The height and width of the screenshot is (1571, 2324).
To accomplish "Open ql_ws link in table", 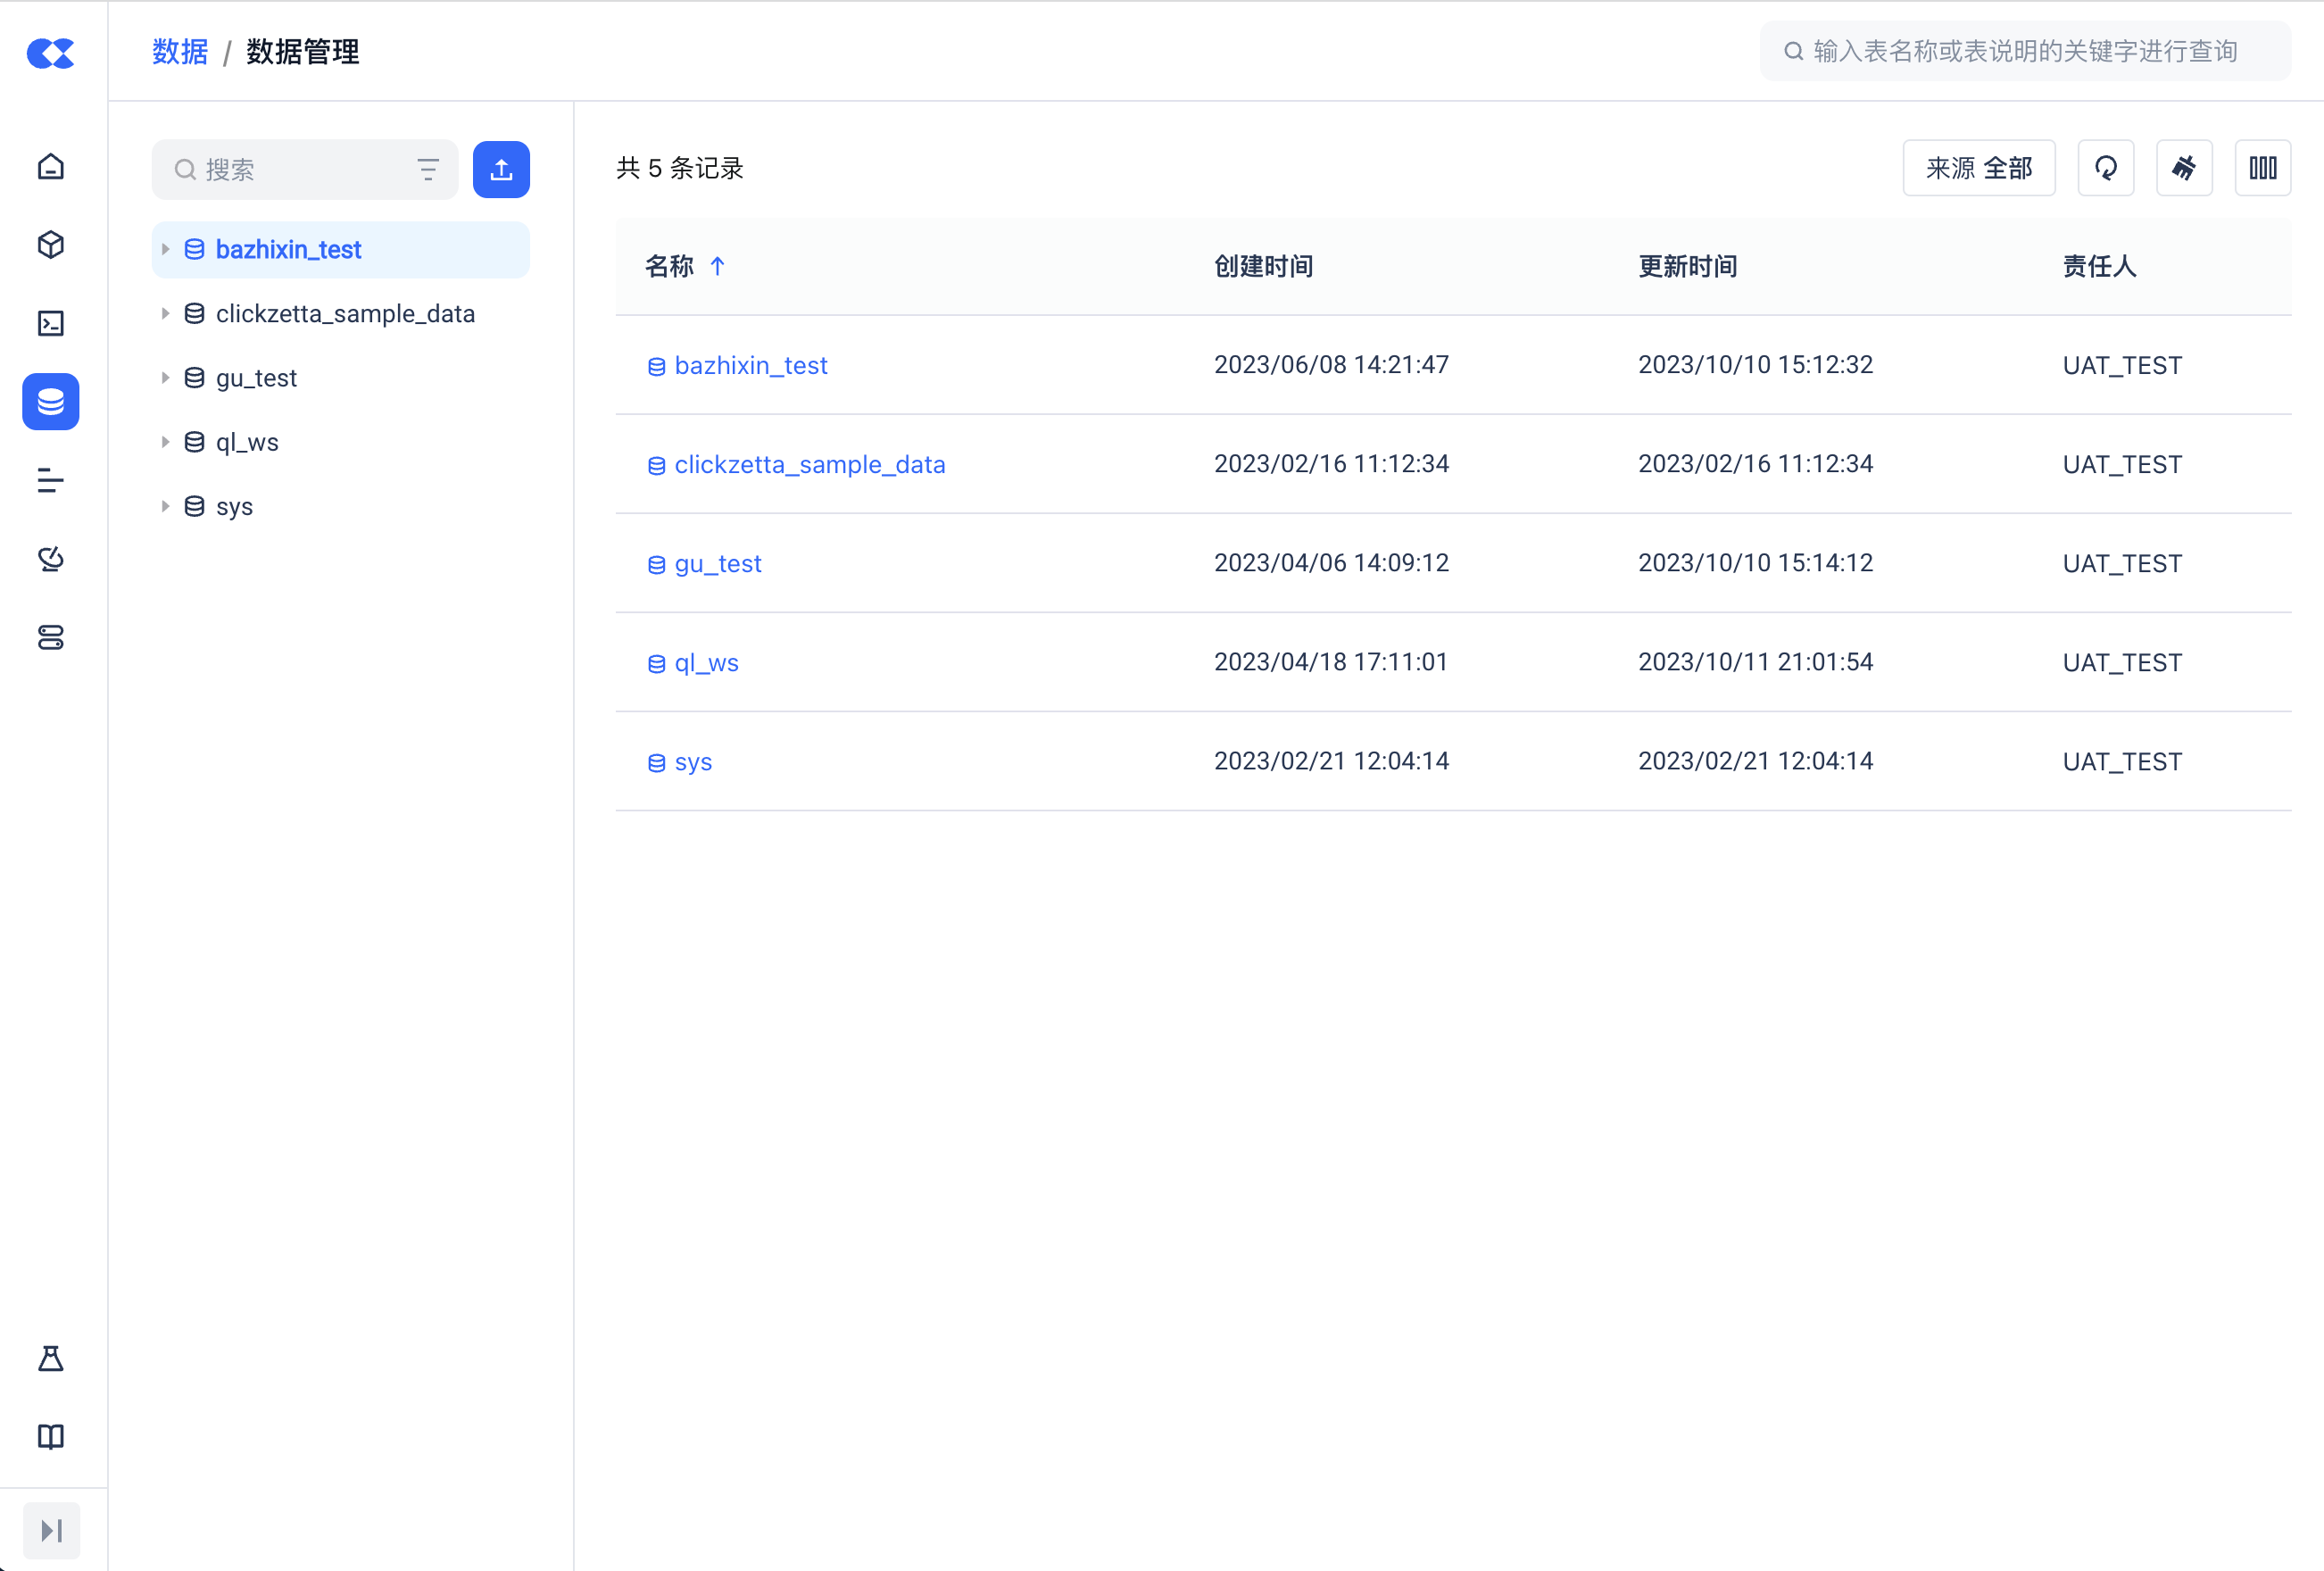I will pyautogui.click(x=706, y=663).
